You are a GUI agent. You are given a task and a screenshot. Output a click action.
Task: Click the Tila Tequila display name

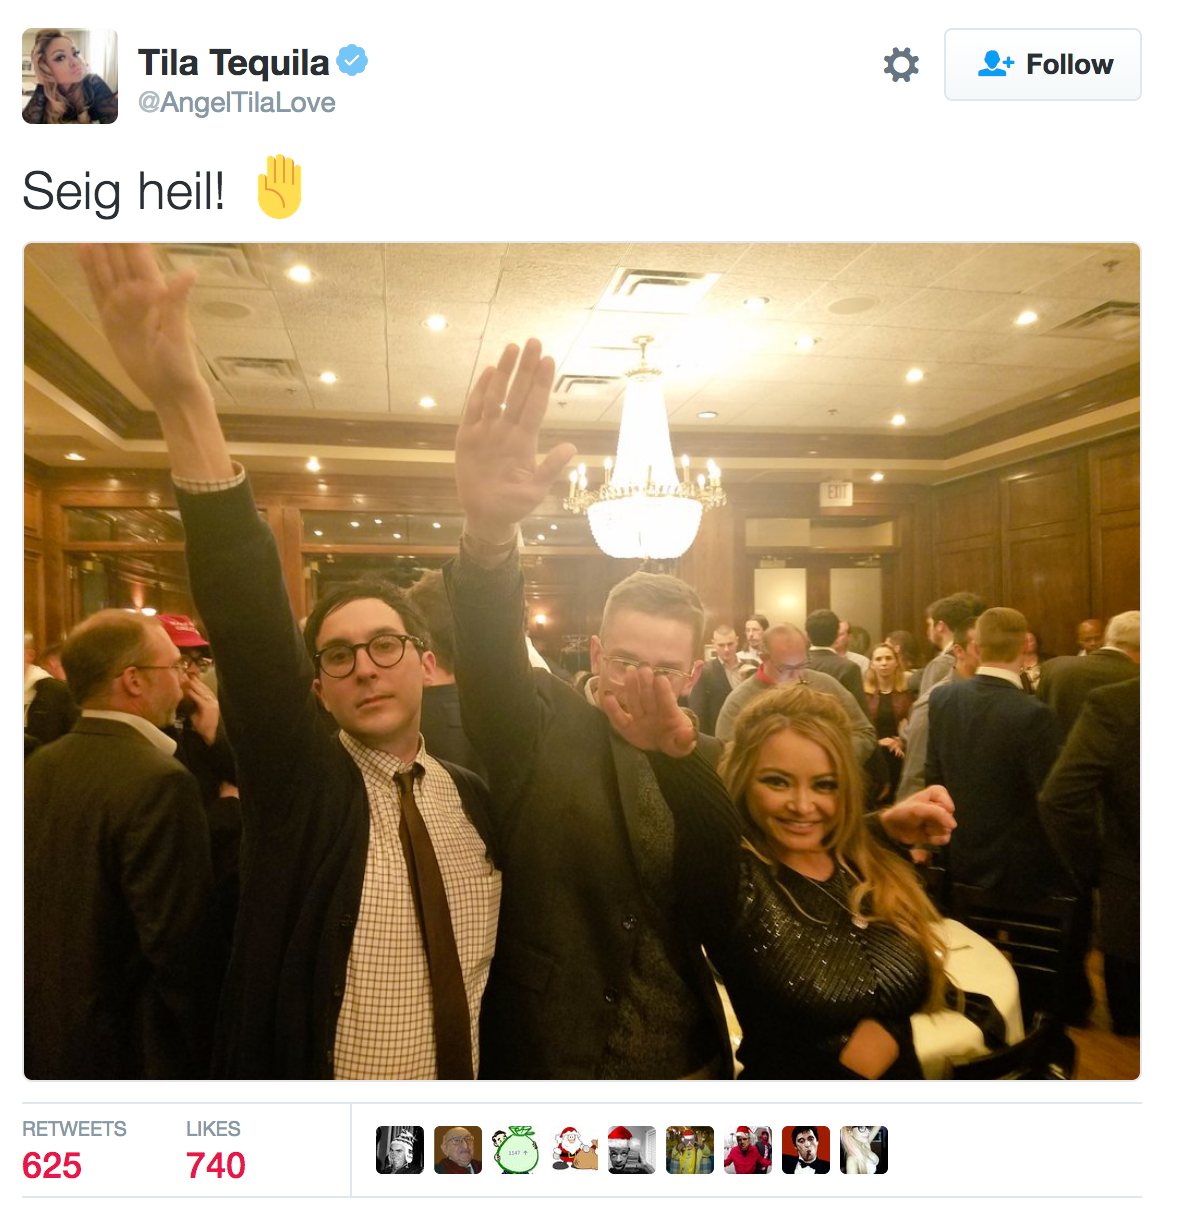coord(233,62)
